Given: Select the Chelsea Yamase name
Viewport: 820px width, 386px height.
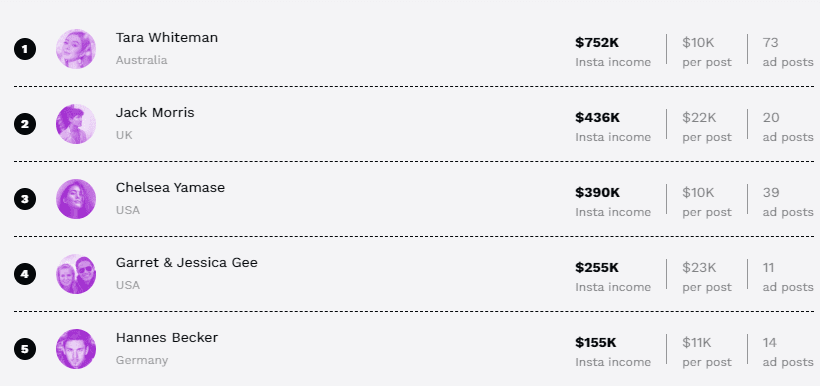Looking at the screenshot, I should coord(170,187).
